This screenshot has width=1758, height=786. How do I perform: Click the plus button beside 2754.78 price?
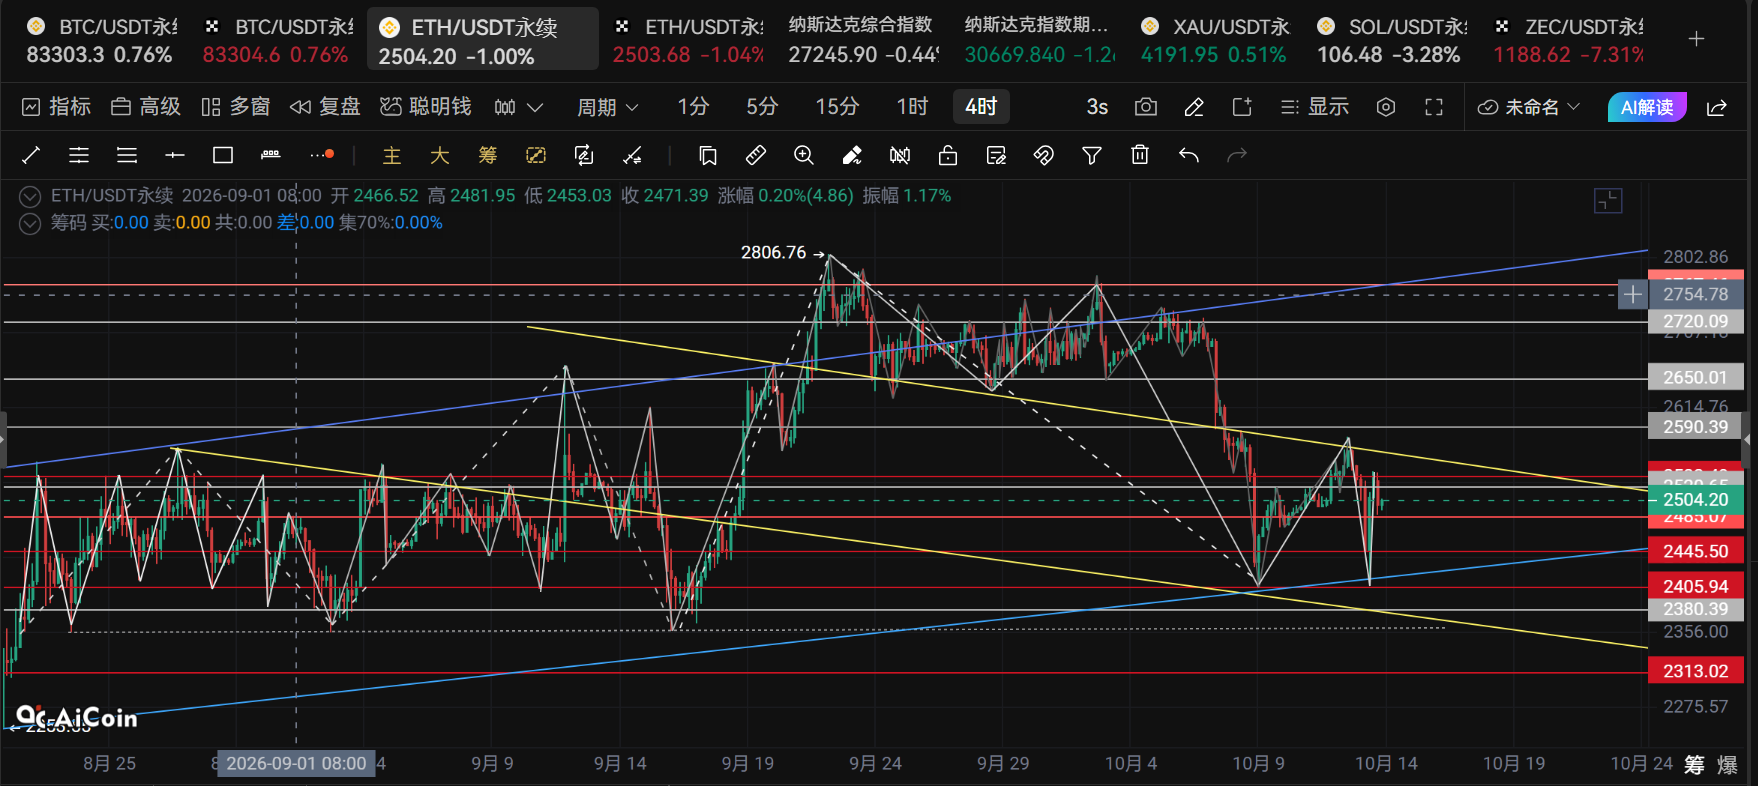click(1632, 295)
